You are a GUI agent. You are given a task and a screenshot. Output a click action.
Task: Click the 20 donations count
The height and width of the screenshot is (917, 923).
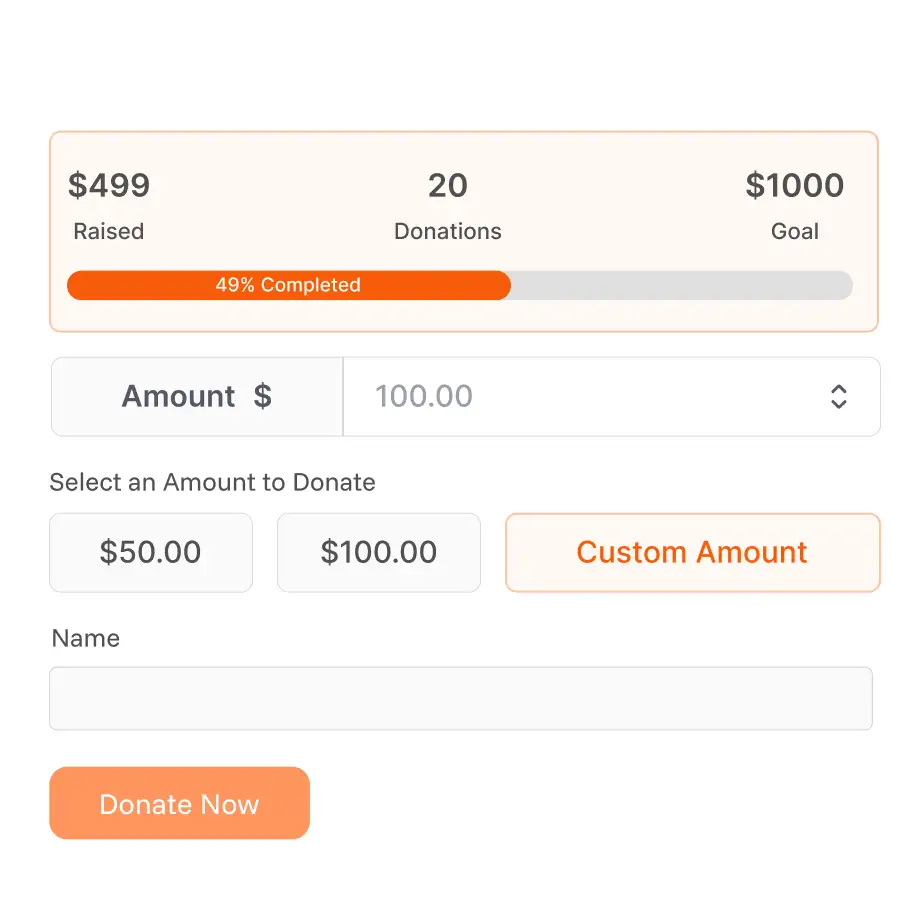[x=448, y=186]
